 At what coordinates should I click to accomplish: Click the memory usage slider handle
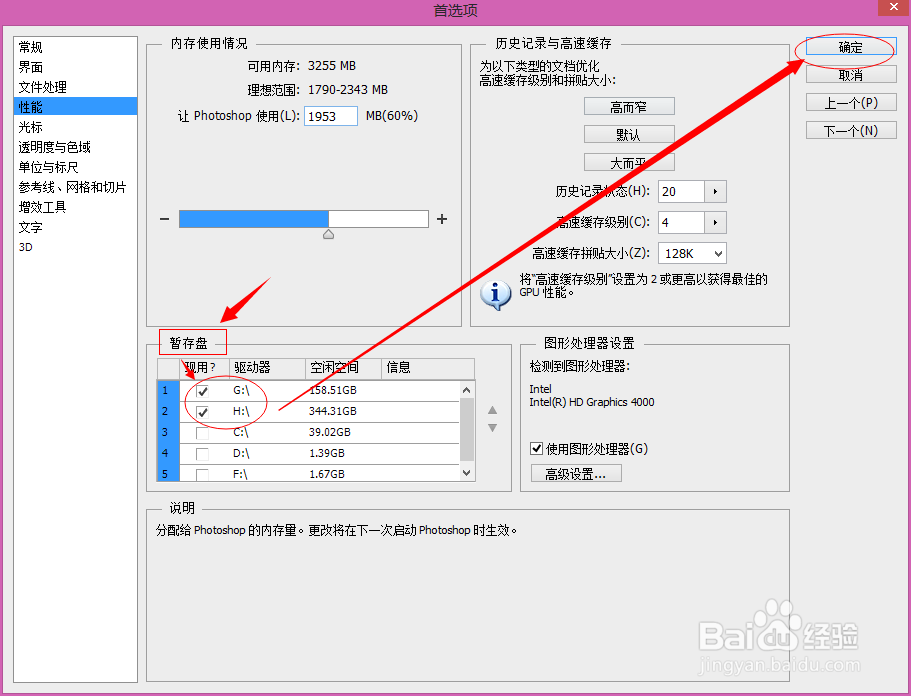tap(328, 233)
